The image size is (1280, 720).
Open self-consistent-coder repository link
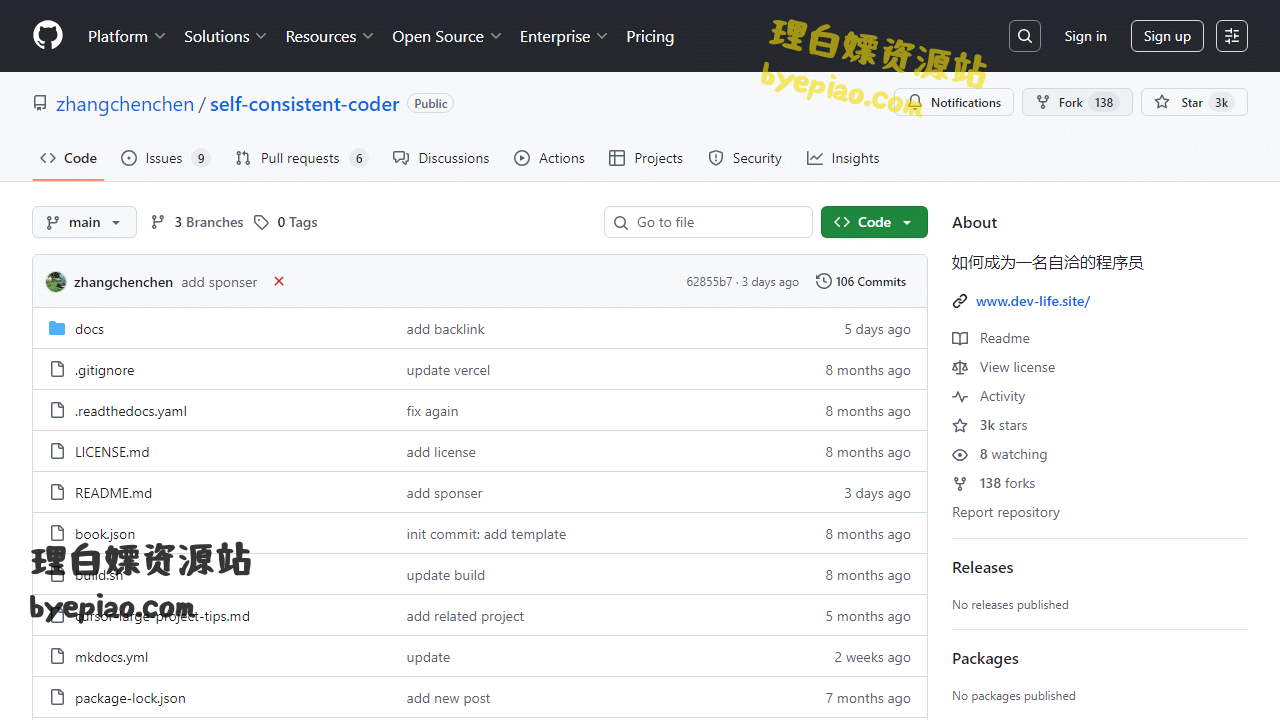coord(305,104)
